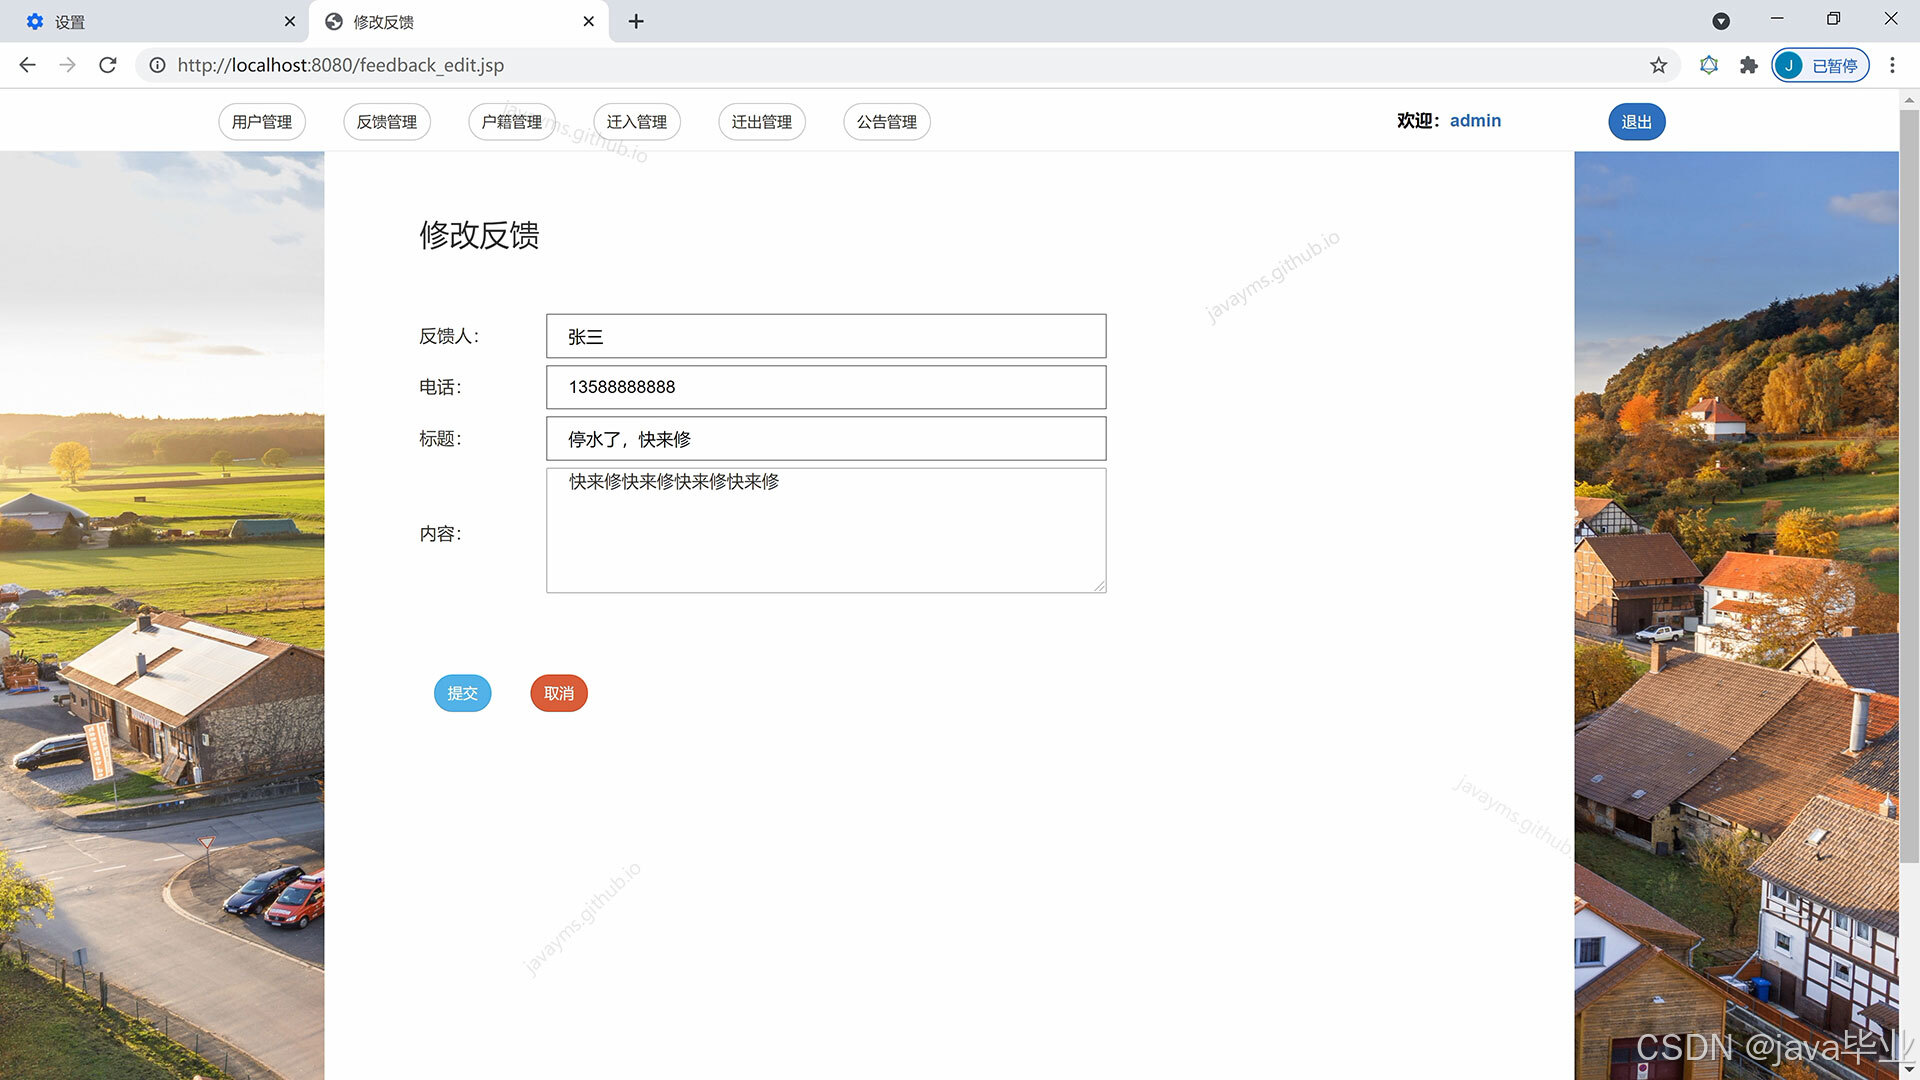Focus the 标题 input field
Screen dimensions: 1920x1080
826,439
